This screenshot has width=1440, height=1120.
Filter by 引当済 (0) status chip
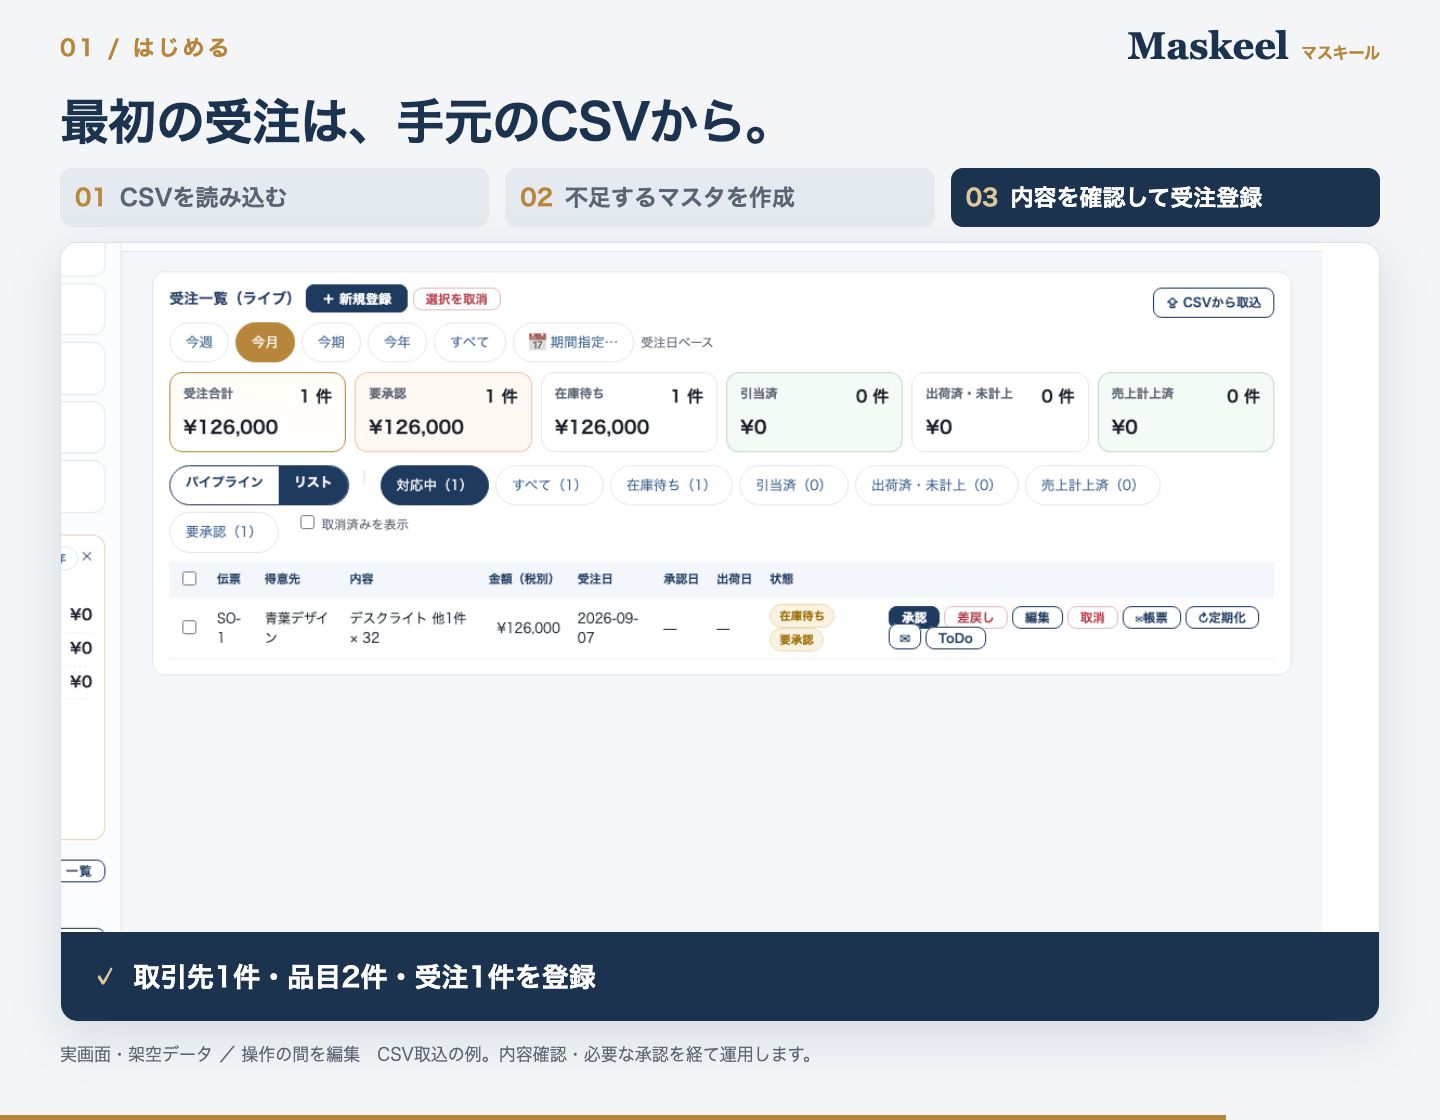(x=794, y=485)
